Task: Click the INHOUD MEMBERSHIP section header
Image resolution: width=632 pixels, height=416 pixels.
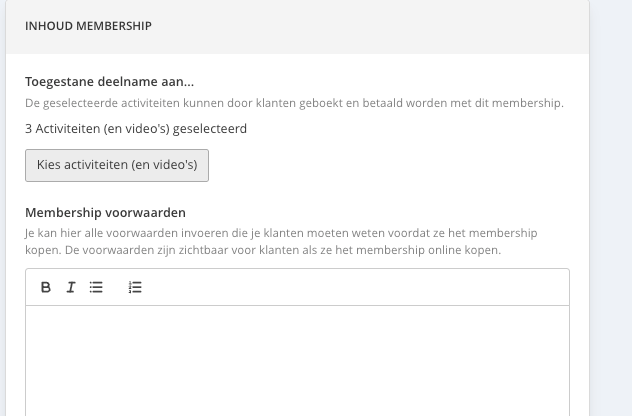Action: click(x=88, y=26)
